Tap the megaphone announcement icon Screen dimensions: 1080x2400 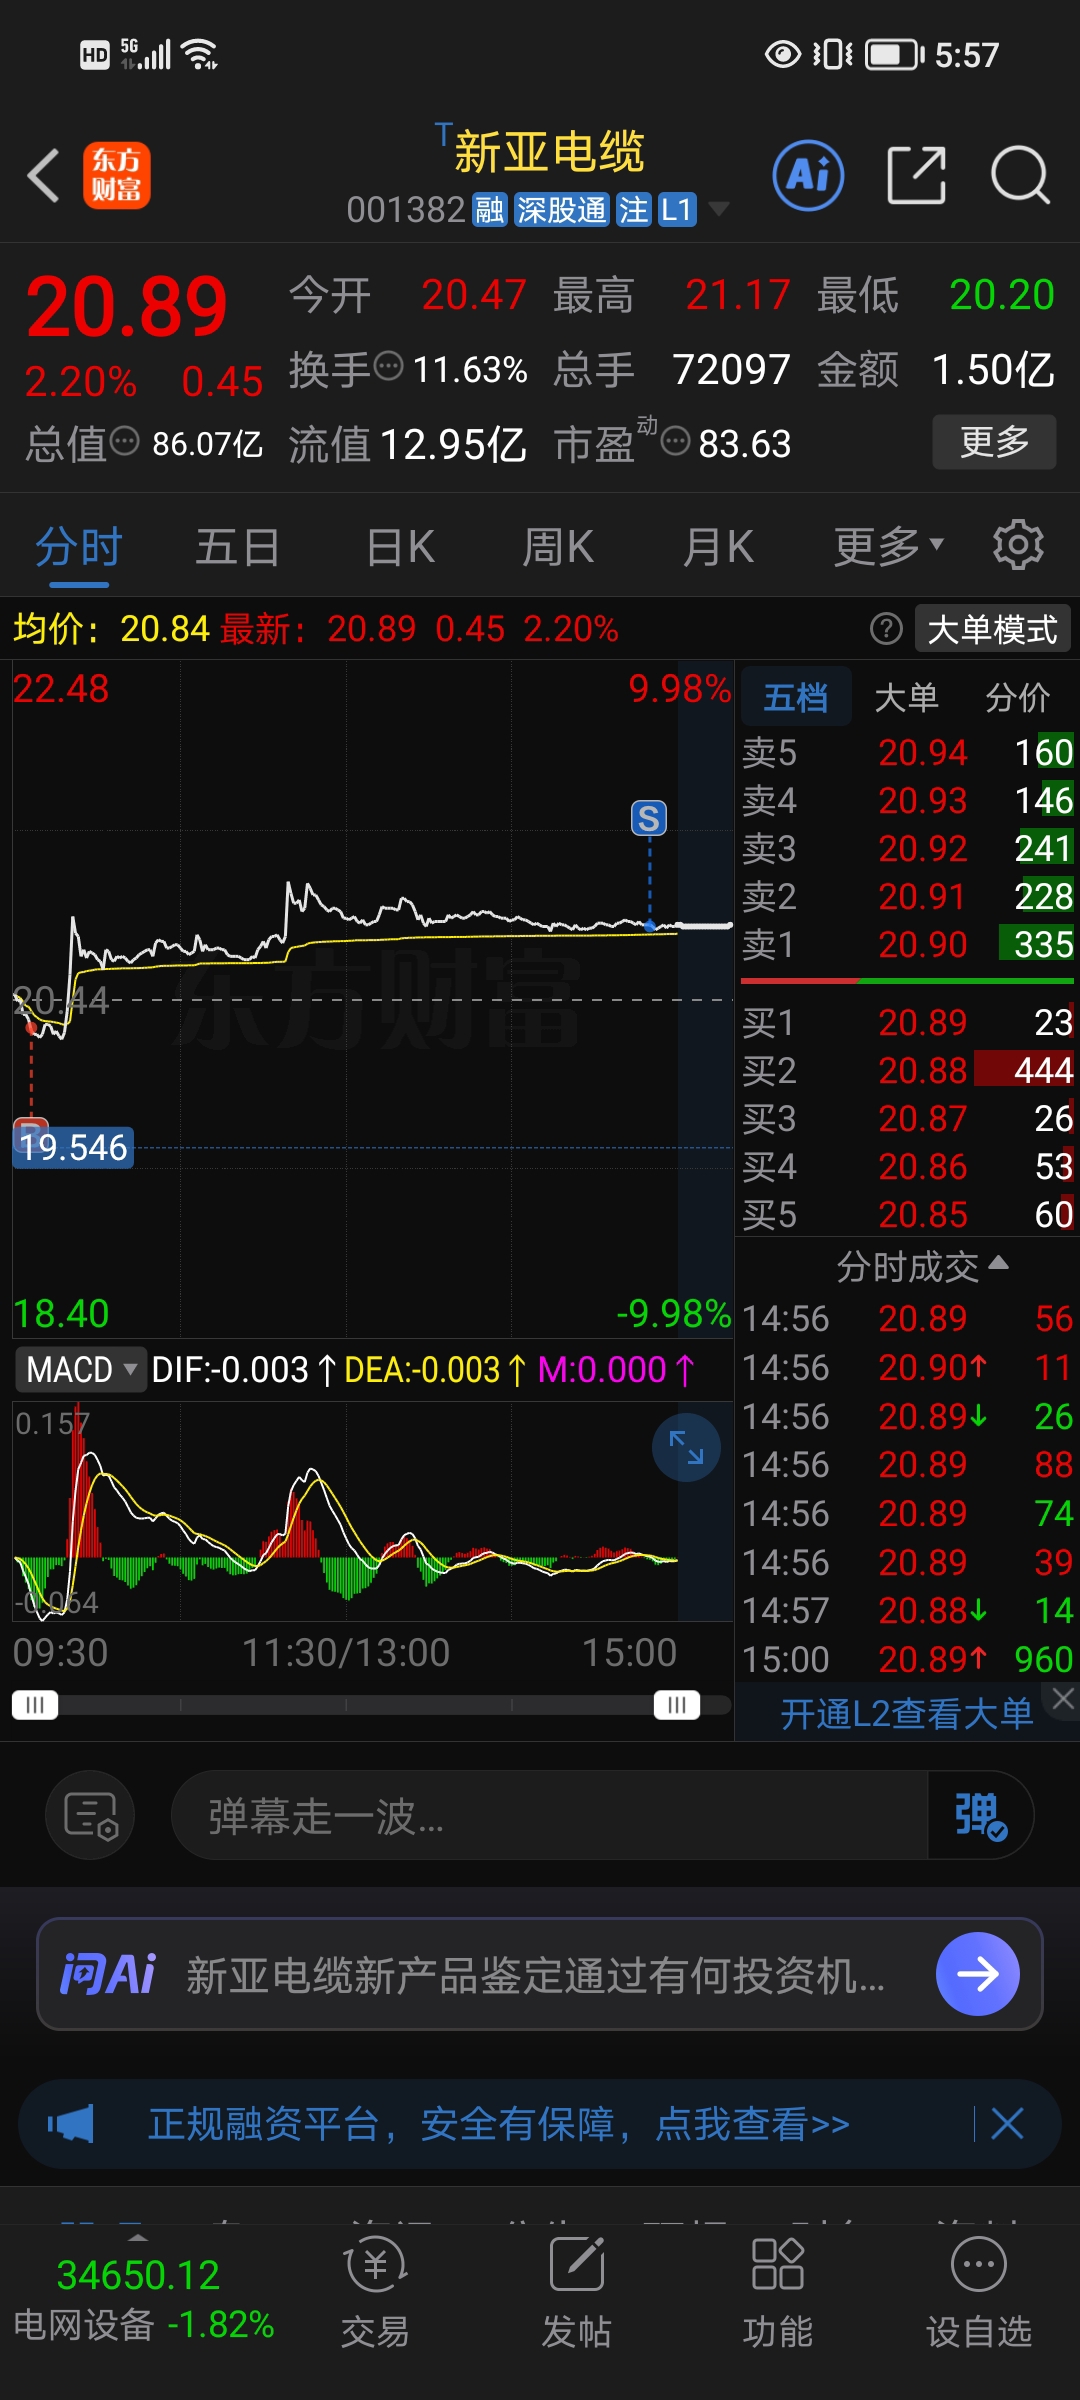point(71,2124)
